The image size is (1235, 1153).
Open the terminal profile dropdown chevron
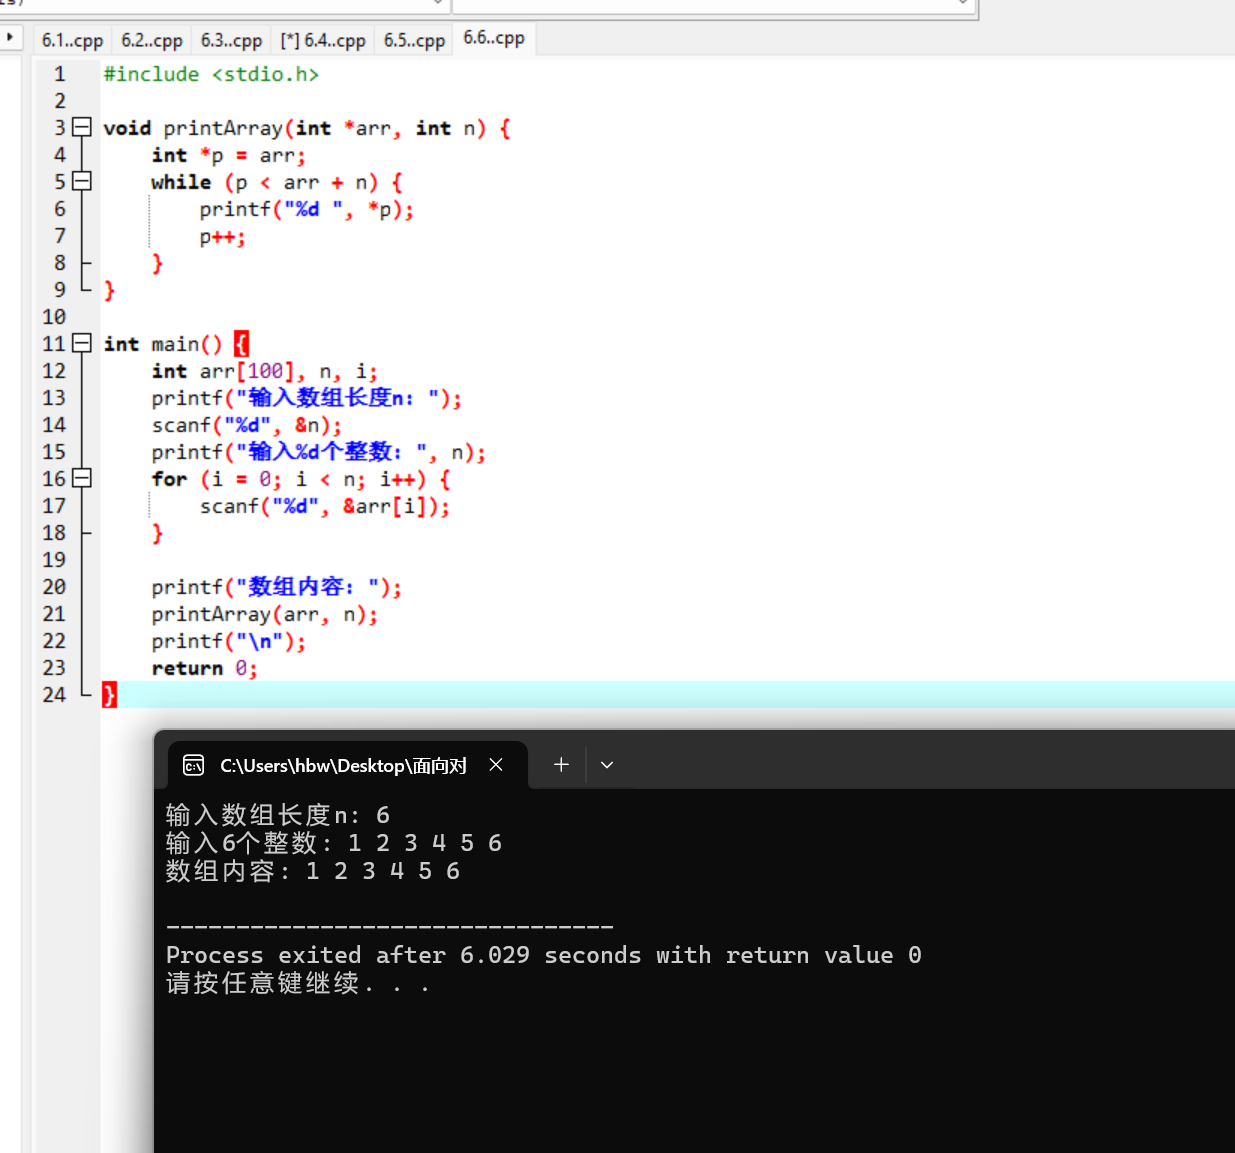tap(606, 765)
